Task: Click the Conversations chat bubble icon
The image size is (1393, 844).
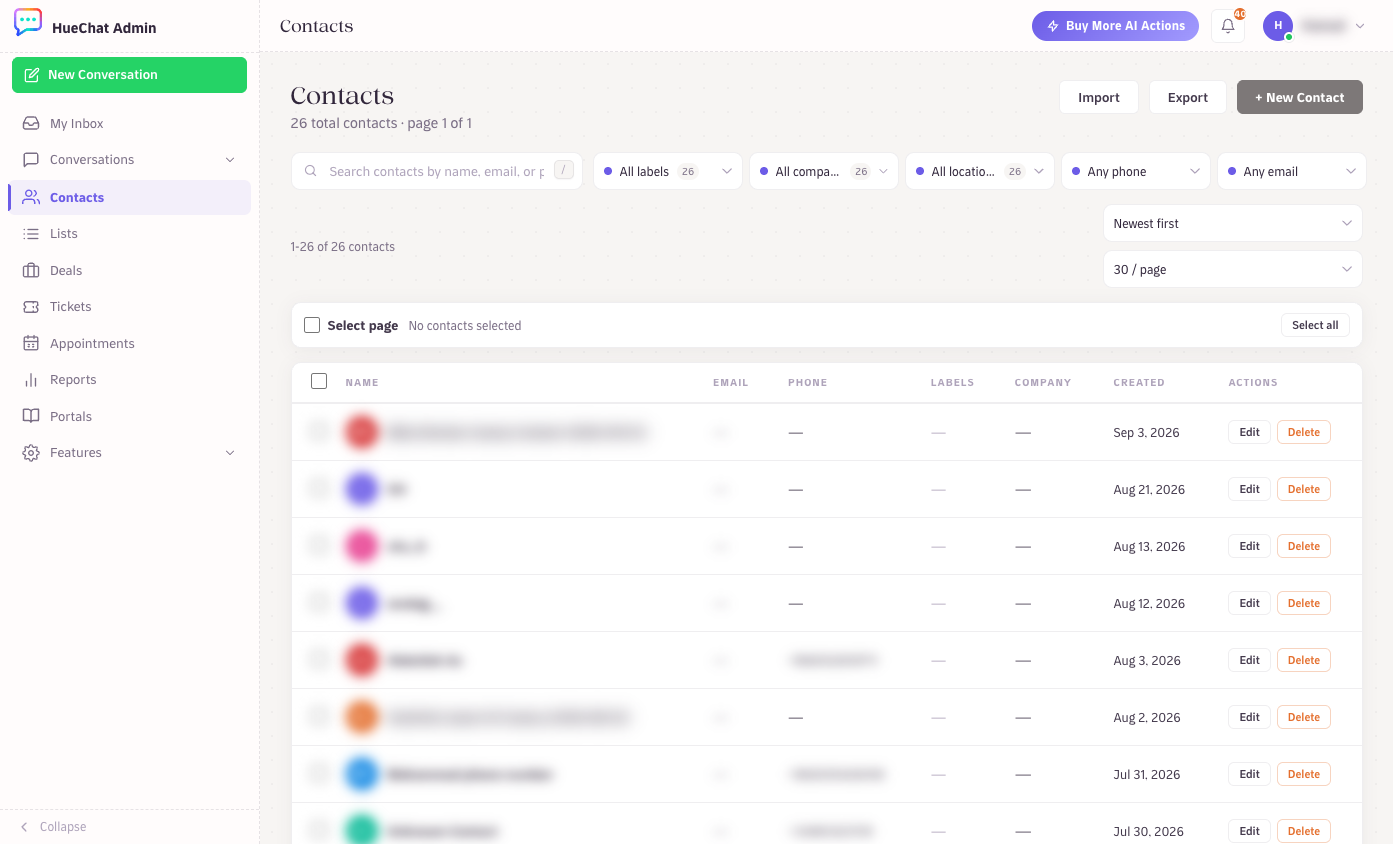Action: [x=31, y=160]
